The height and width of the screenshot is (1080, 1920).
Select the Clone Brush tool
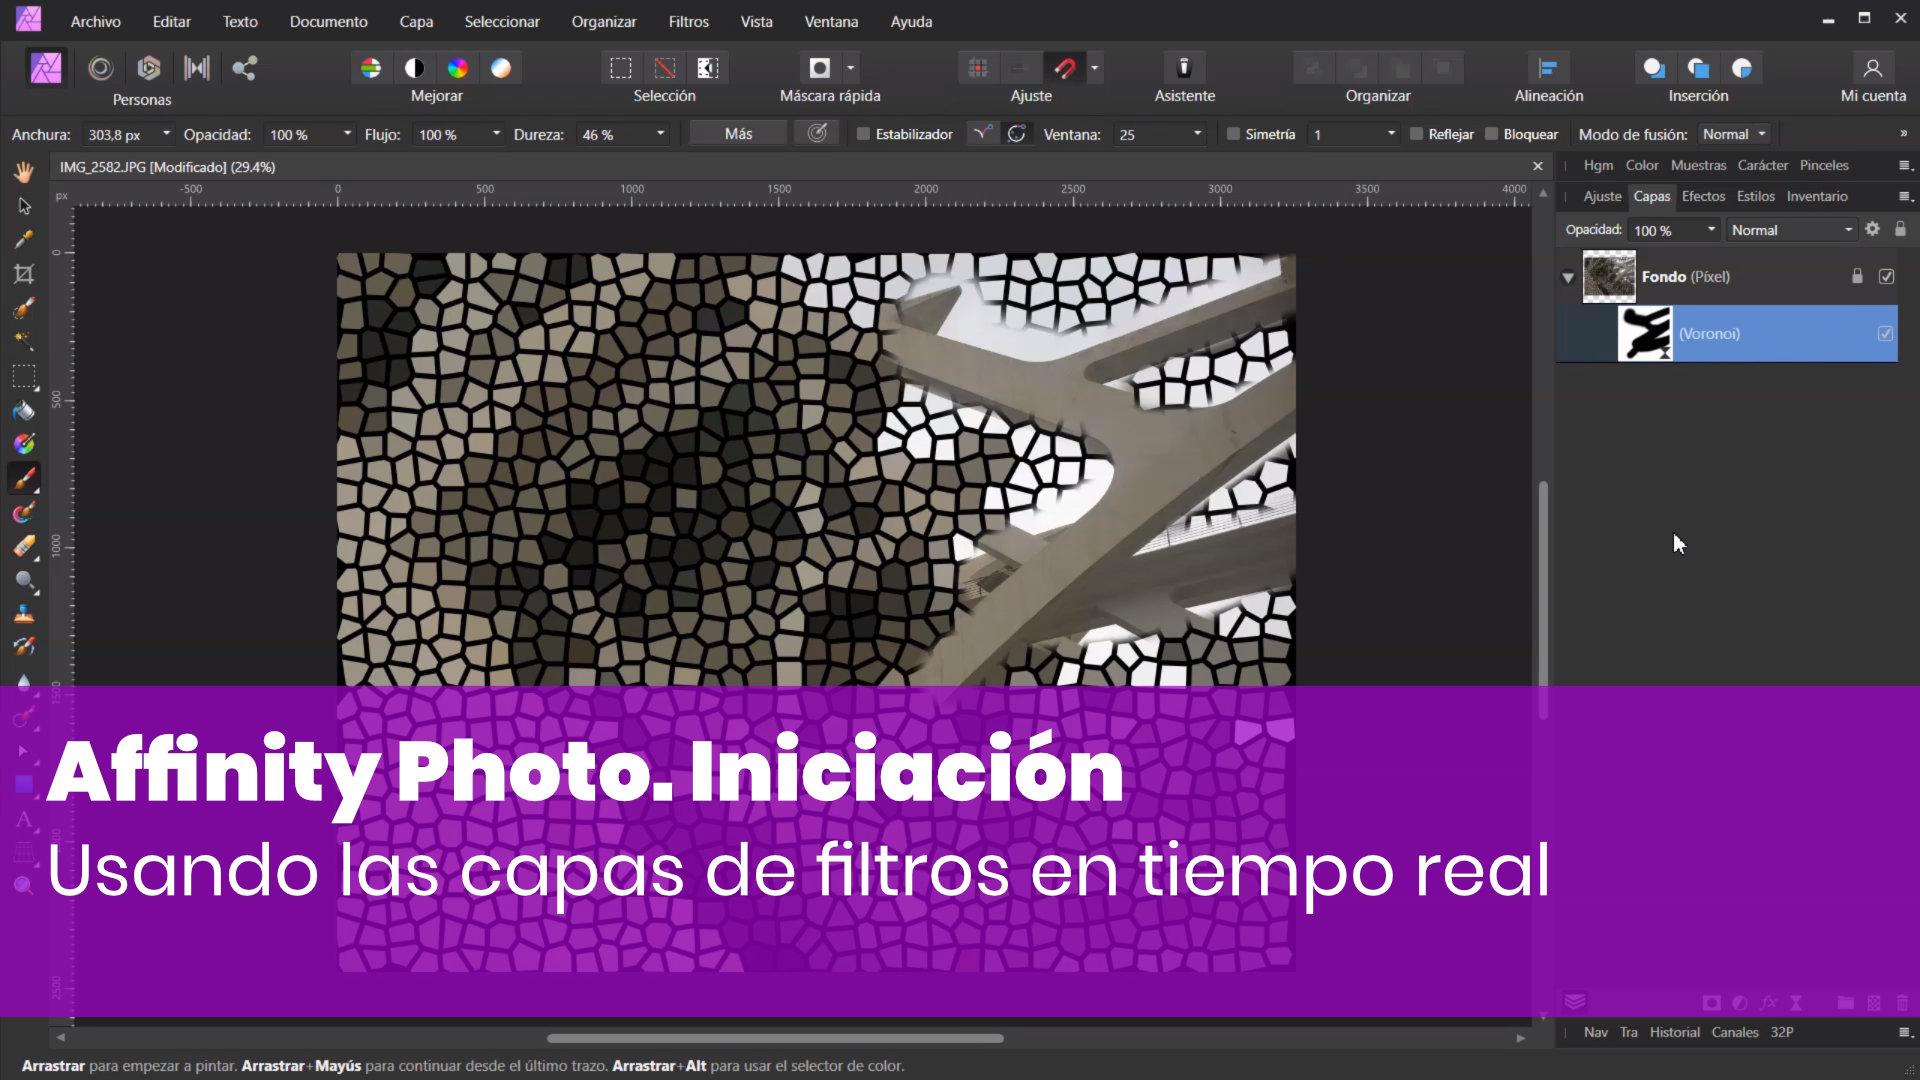[24, 614]
